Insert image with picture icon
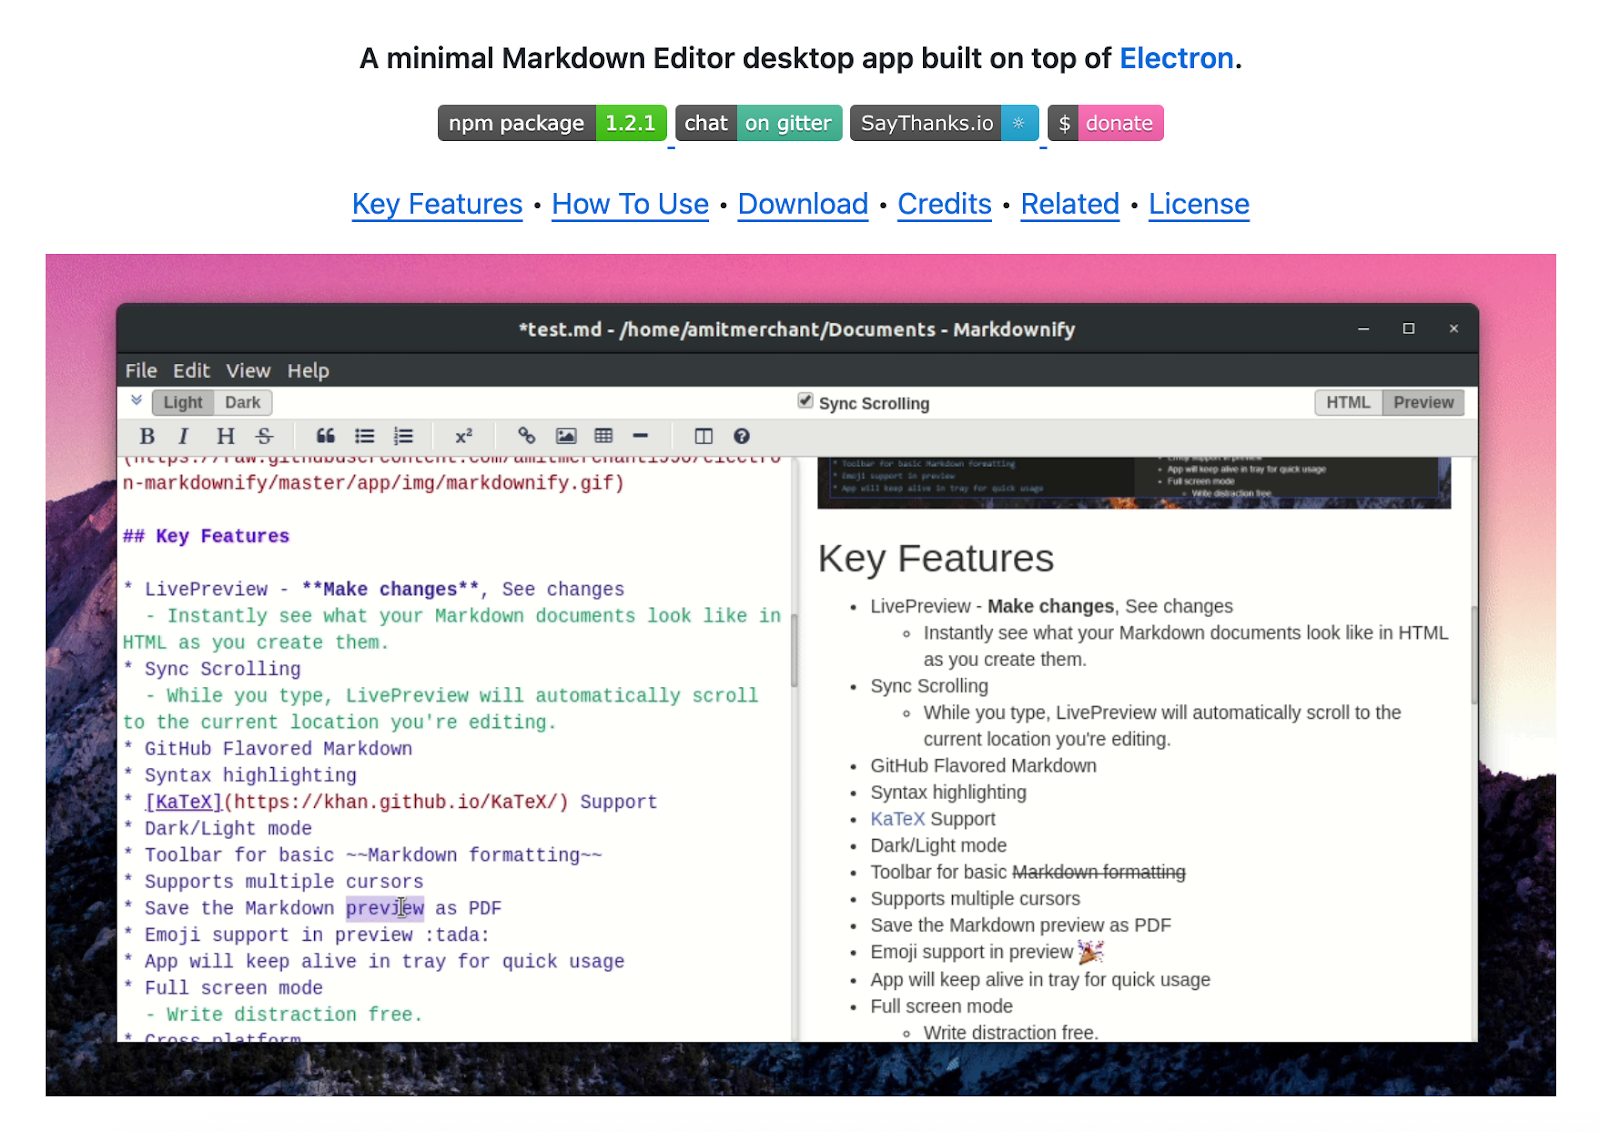1600x1132 pixels. [566, 436]
